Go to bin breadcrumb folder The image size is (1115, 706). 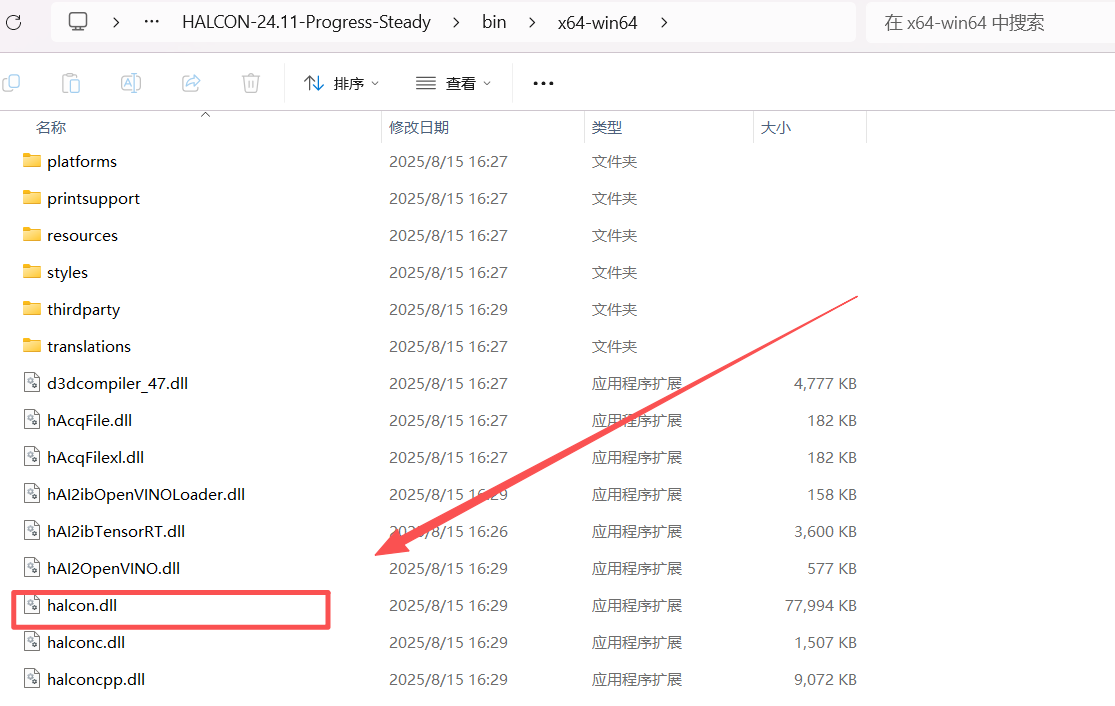(494, 22)
